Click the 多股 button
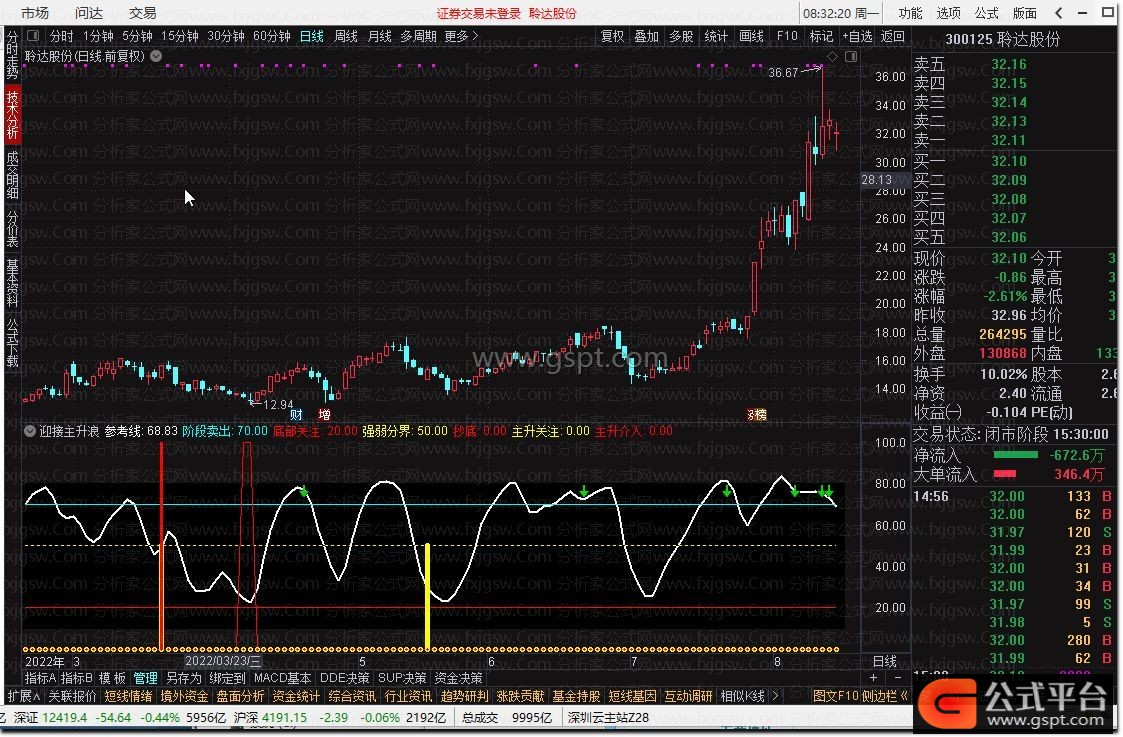 click(681, 36)
